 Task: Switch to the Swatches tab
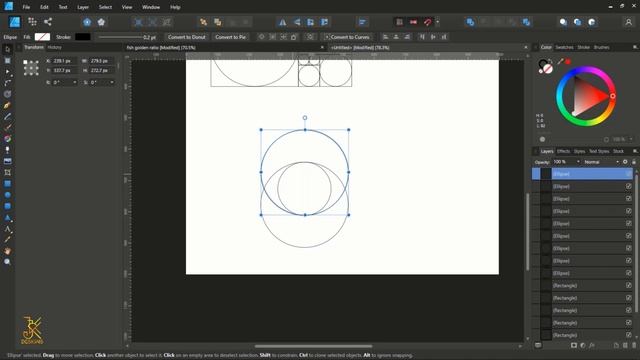pyautogui.click(x=564, y=47)
